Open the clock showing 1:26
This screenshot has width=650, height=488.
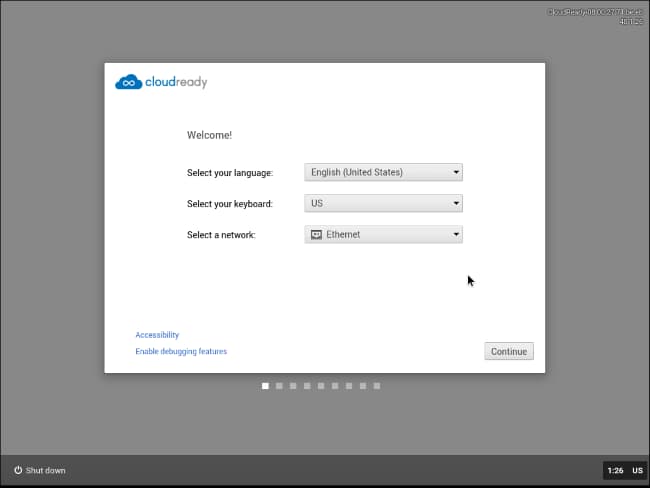click(x=615, y=470)
